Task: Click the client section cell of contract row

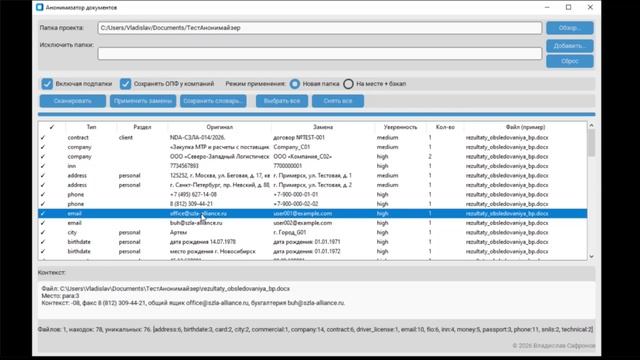Action: 126,138
